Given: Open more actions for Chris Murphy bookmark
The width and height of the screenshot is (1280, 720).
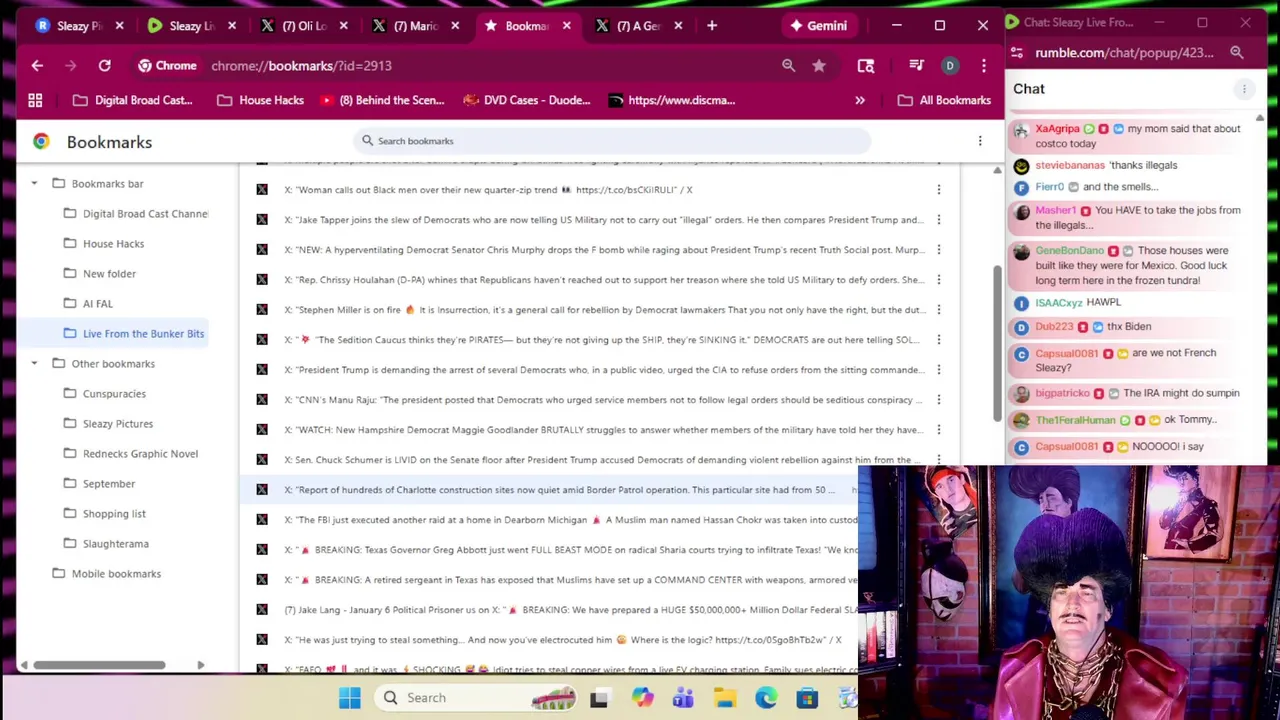Looking at the screenshot, I should tap(939, 250).
